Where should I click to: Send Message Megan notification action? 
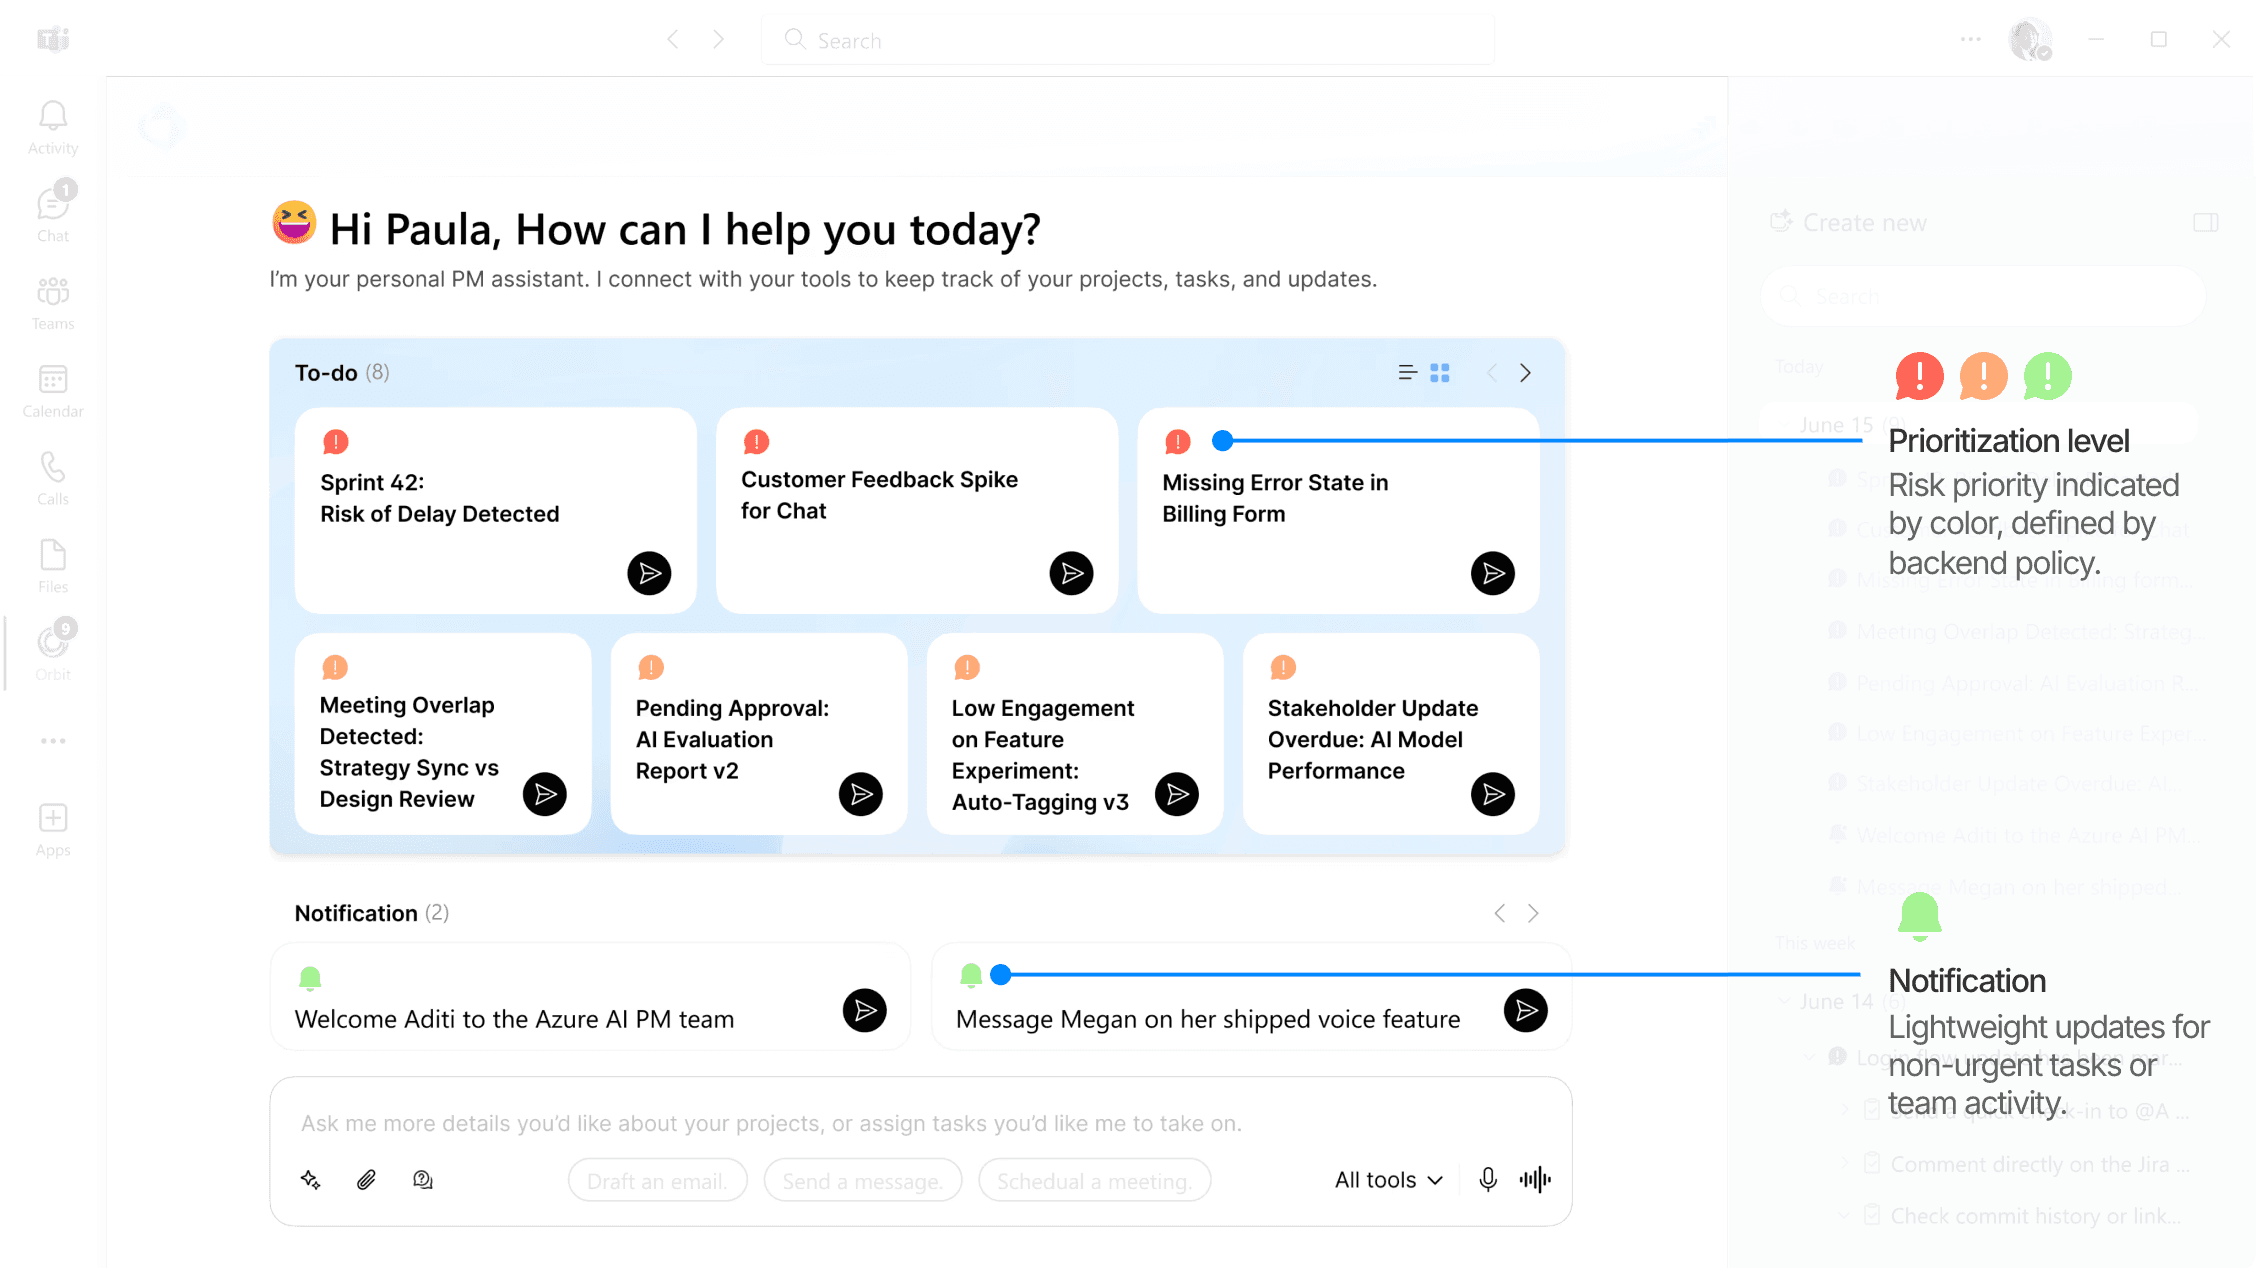pos(1525,1010)
